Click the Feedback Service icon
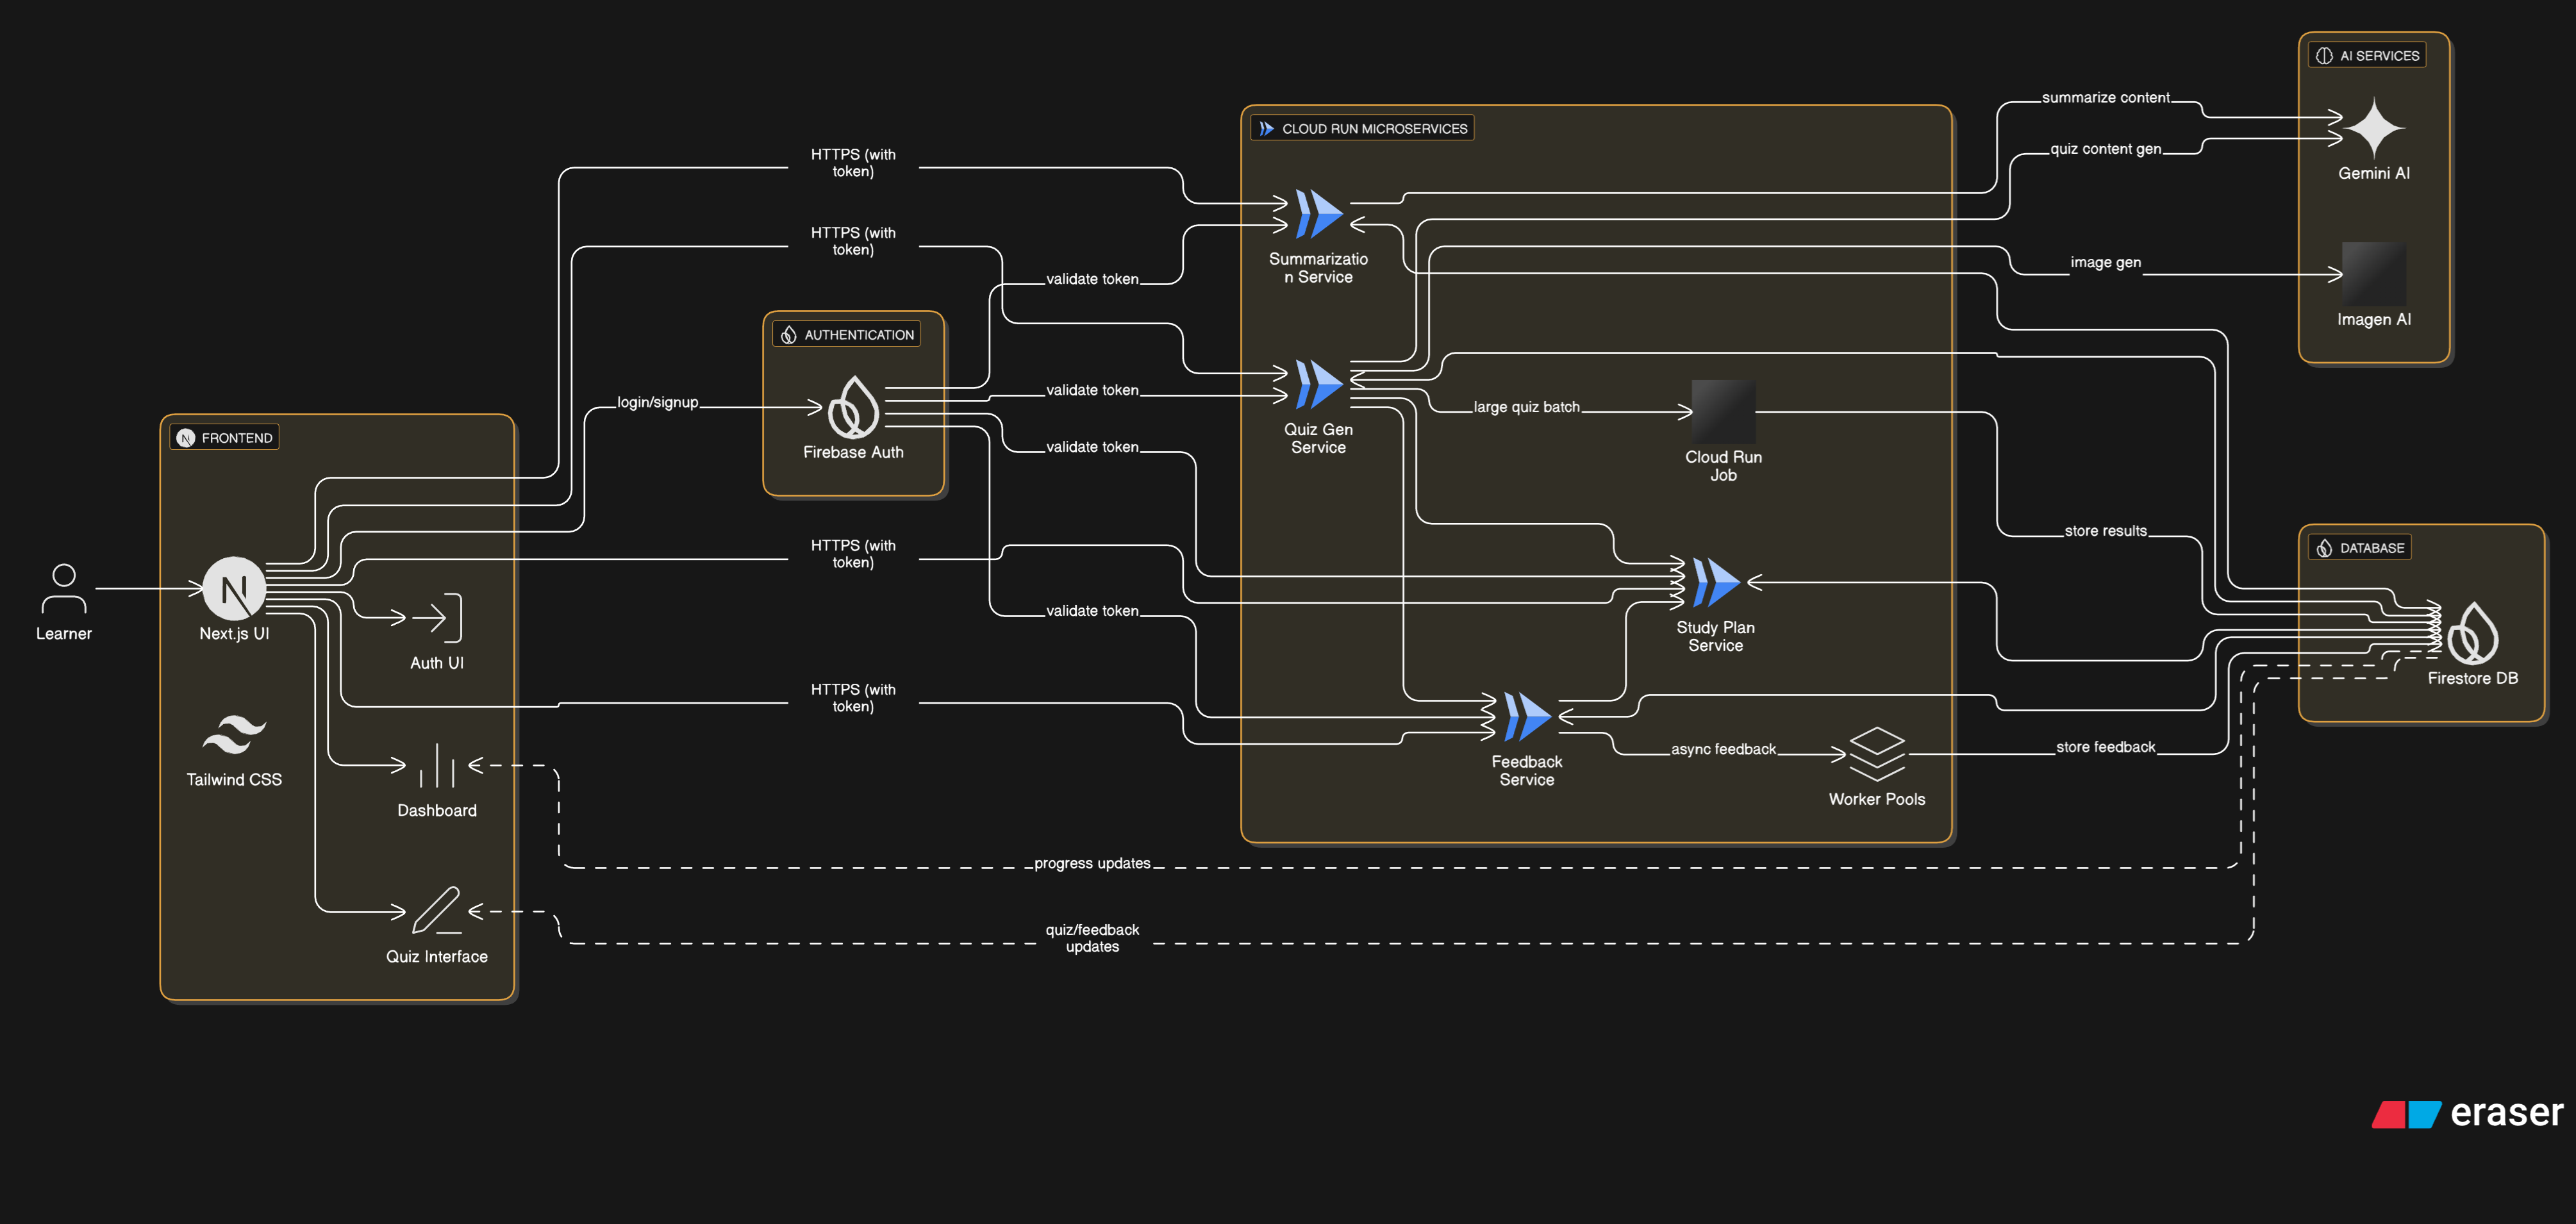The height and width of the screenshot is (1224, 2576). 1526,717
